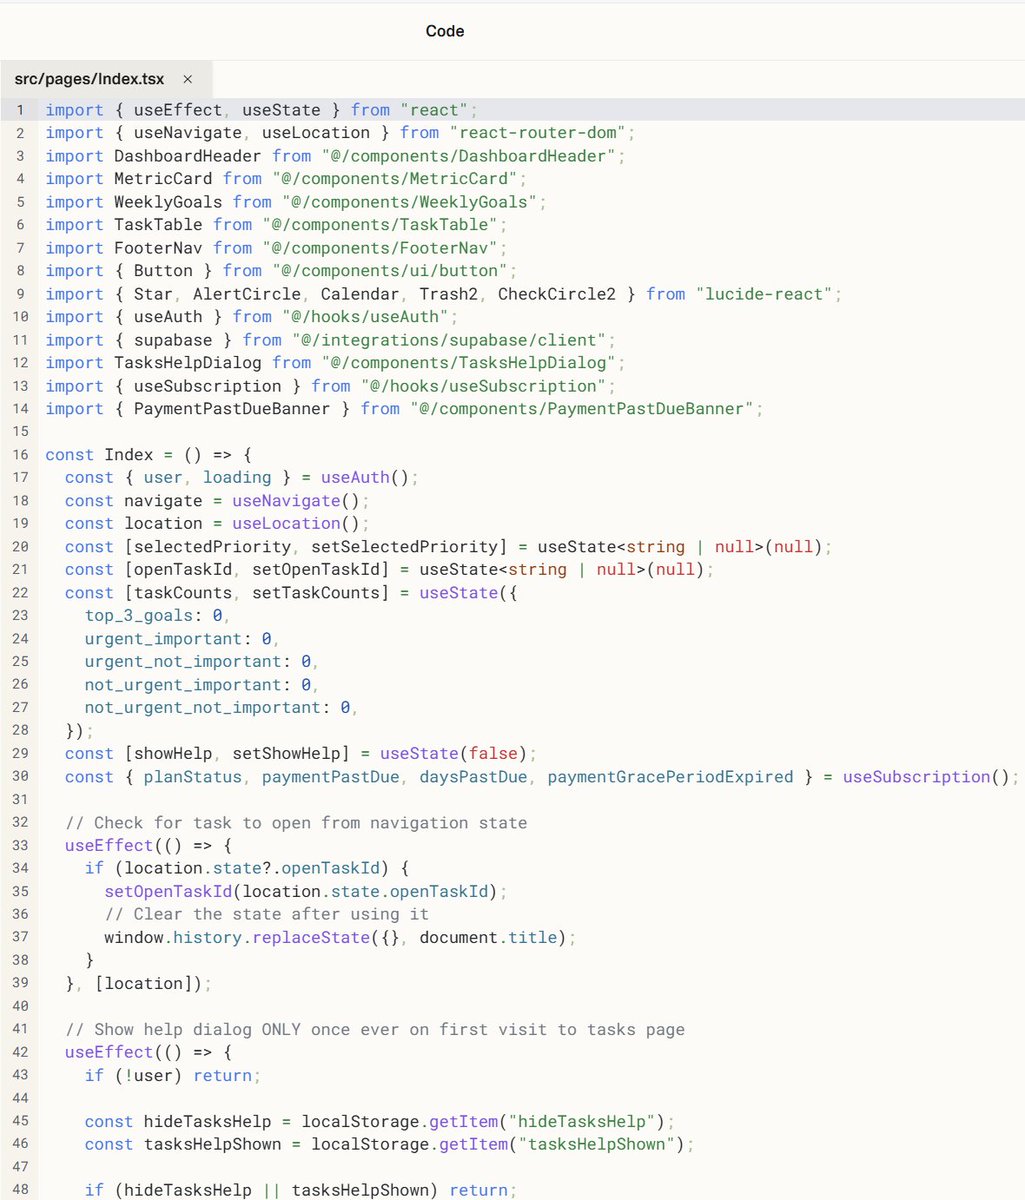Click the urgent_not_important property
The width and height of the screenshot is (1025, 1200).
[183, 662]
